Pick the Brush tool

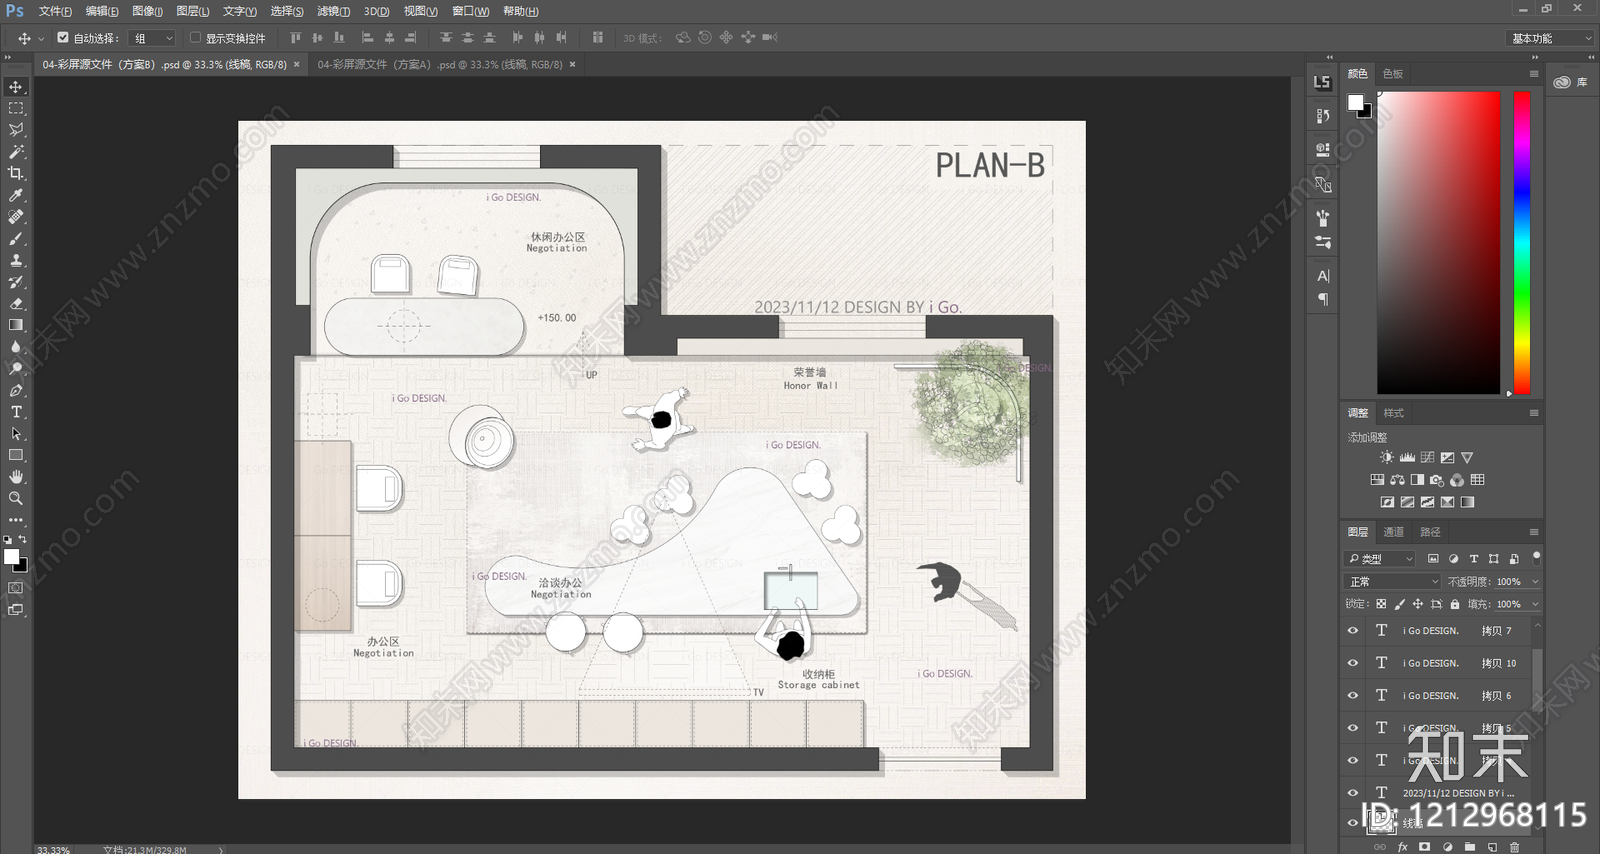coord(16,238)
